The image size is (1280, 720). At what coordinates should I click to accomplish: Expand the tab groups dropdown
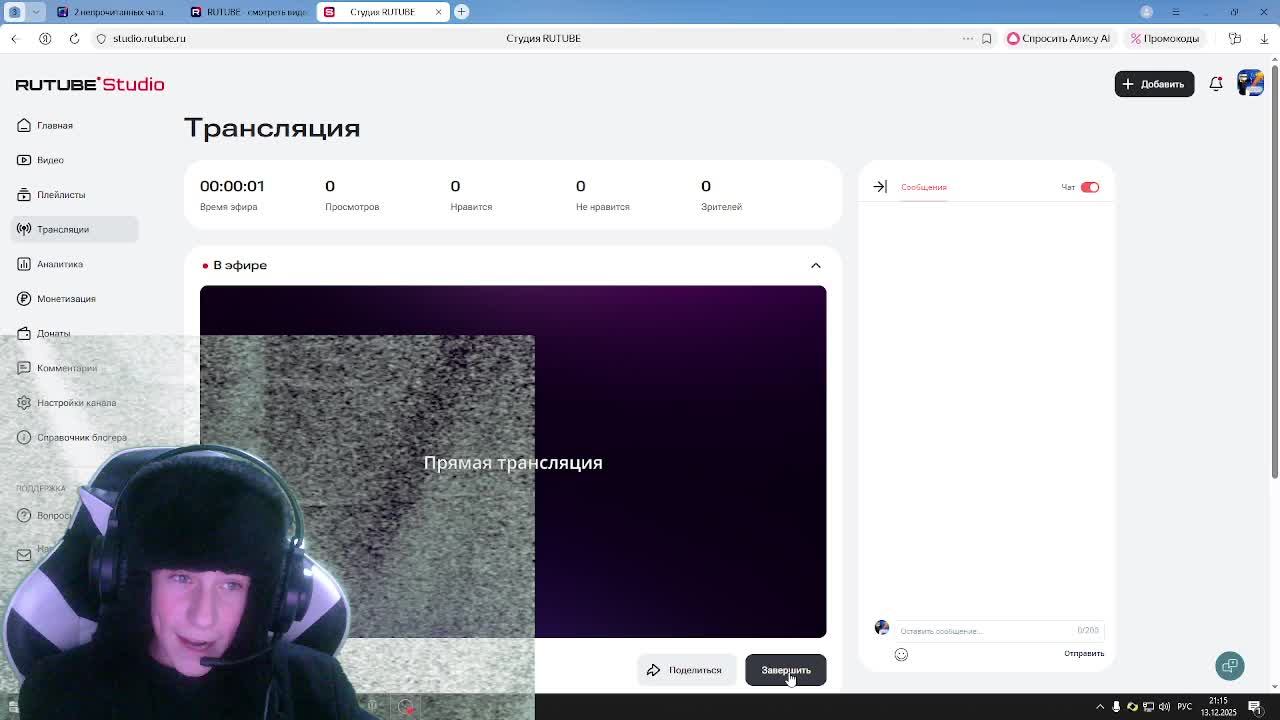(37, 12)
